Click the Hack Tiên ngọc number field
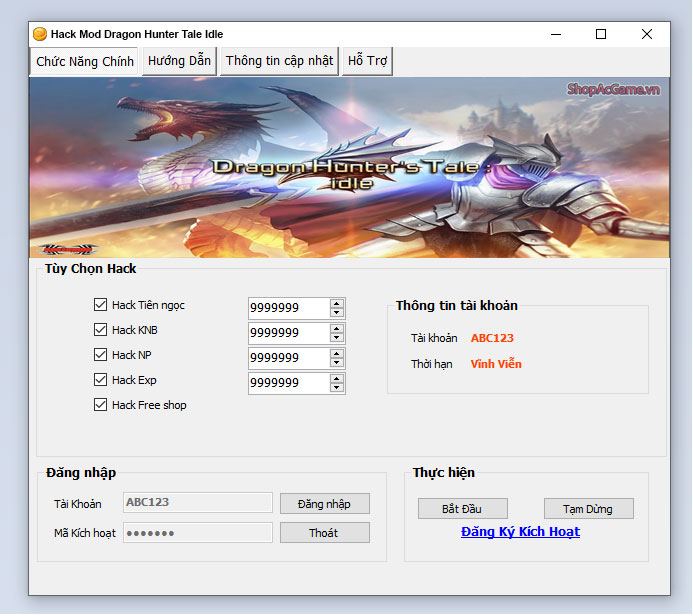This screenshot has height=616, width=693. click(289, 308)
